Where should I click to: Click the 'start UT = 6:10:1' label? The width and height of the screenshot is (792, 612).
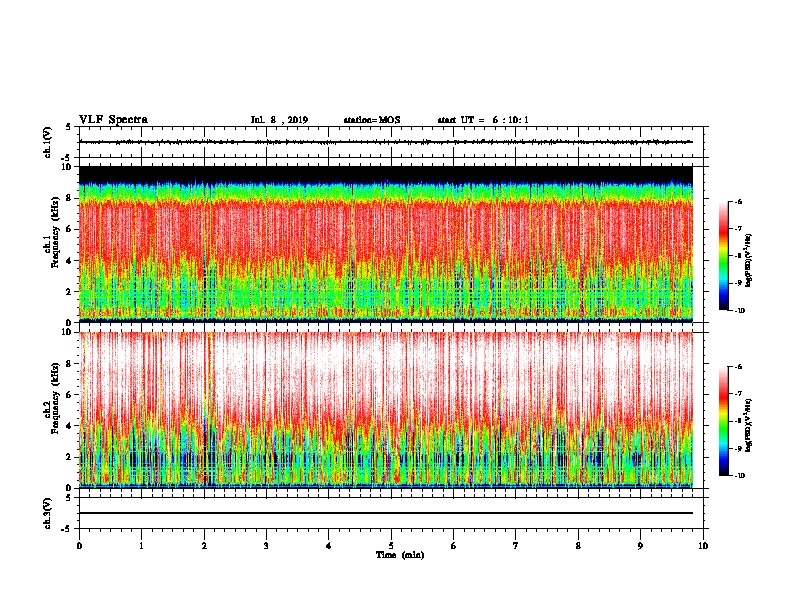(483, 120)
